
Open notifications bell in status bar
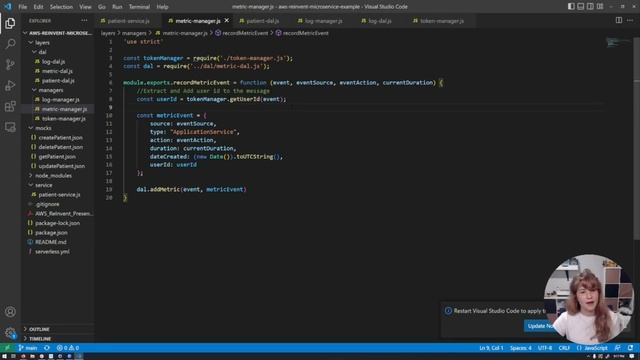click(x=631, y=348)
